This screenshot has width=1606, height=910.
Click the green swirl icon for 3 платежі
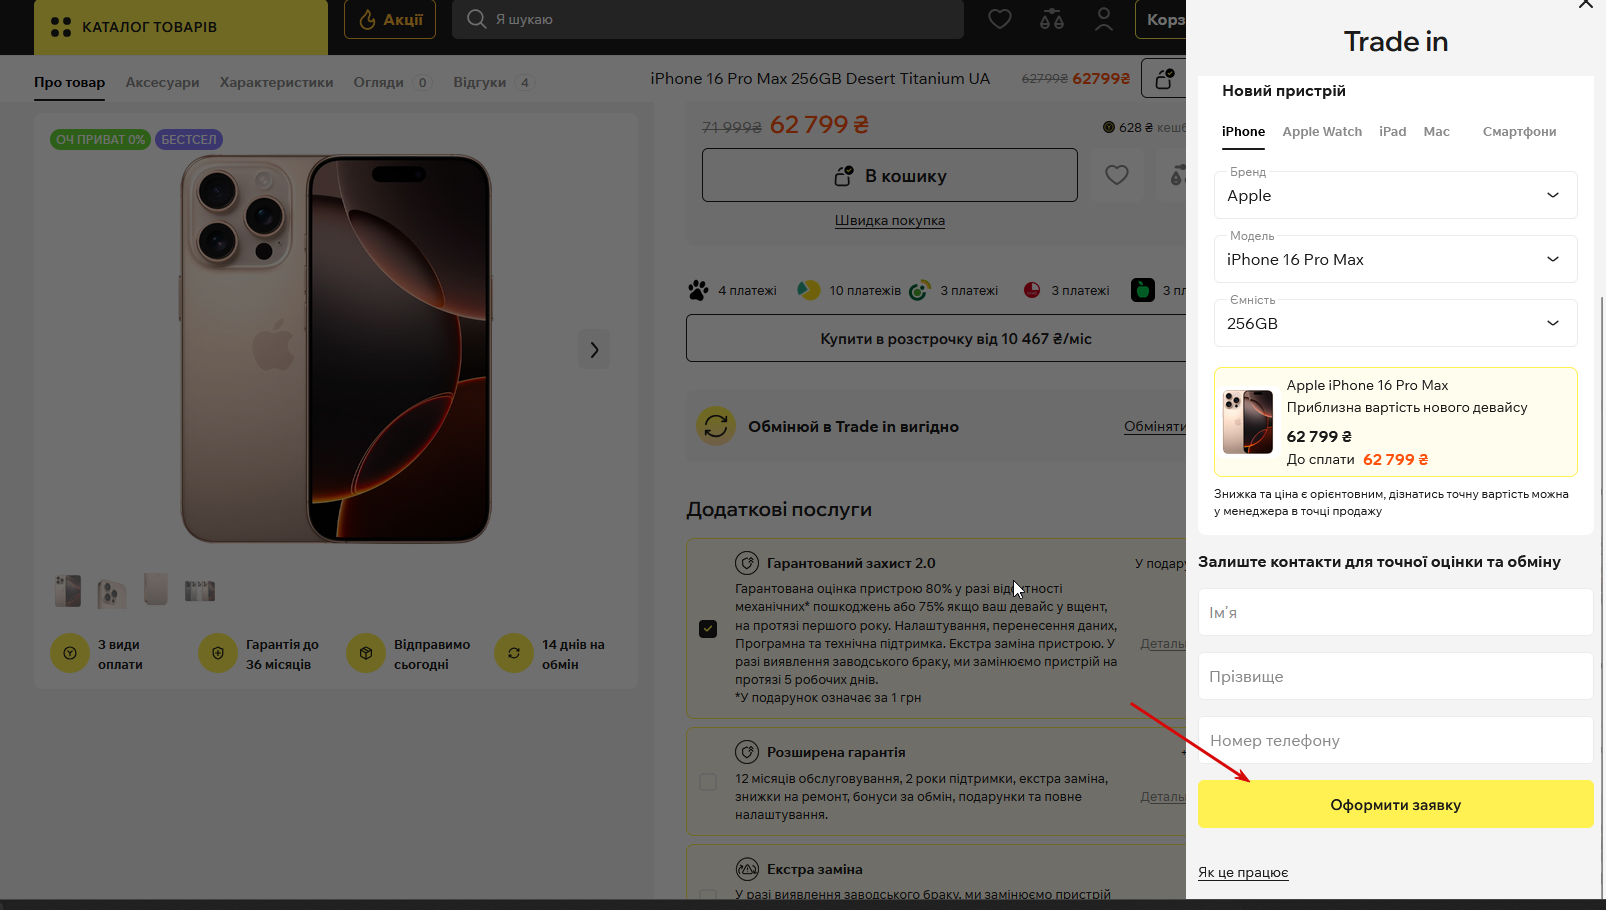(x=920, y=290)
